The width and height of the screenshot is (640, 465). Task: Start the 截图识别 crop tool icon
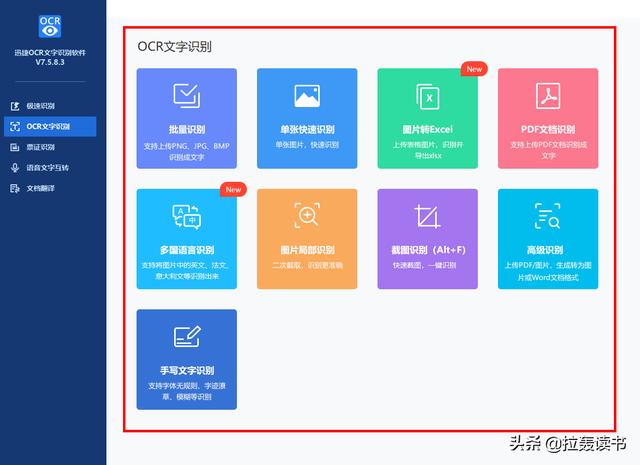[427, 216]
